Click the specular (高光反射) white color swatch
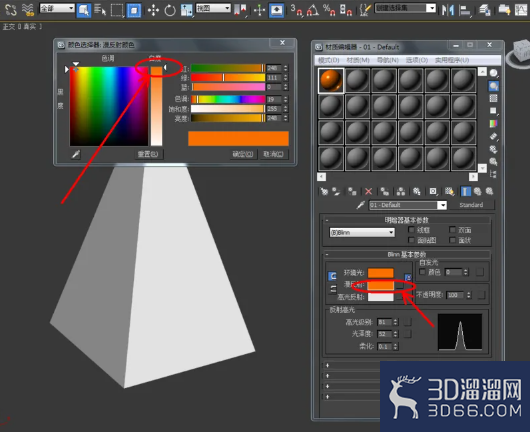The image size is (530, 432). [x=381, y=297]
